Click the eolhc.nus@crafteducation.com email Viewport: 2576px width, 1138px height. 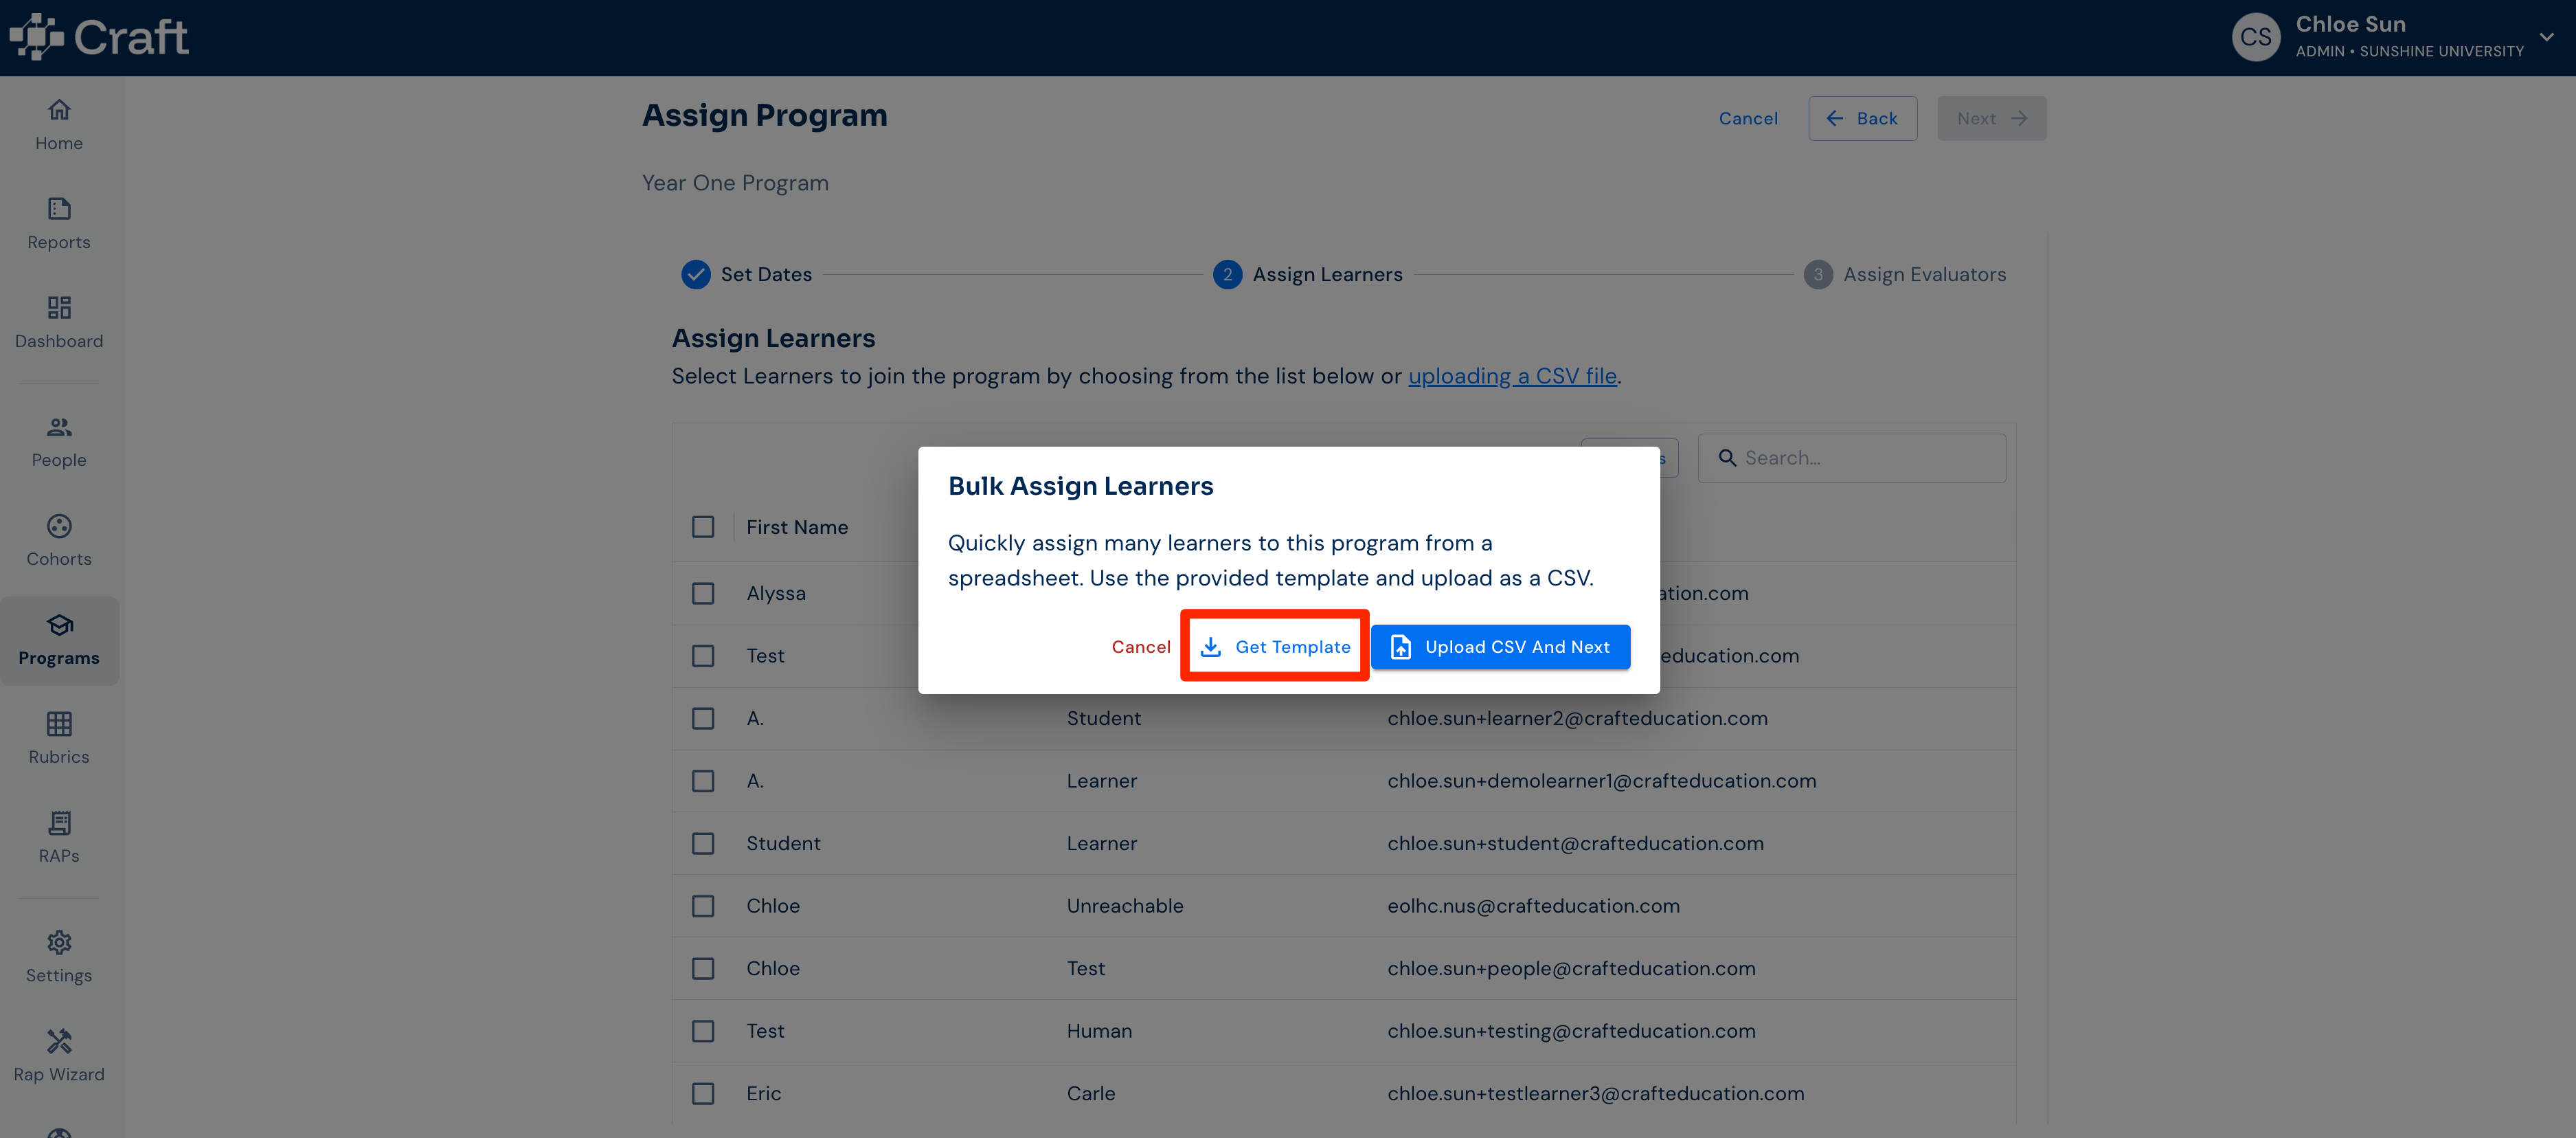click(x=1533, y=906)
